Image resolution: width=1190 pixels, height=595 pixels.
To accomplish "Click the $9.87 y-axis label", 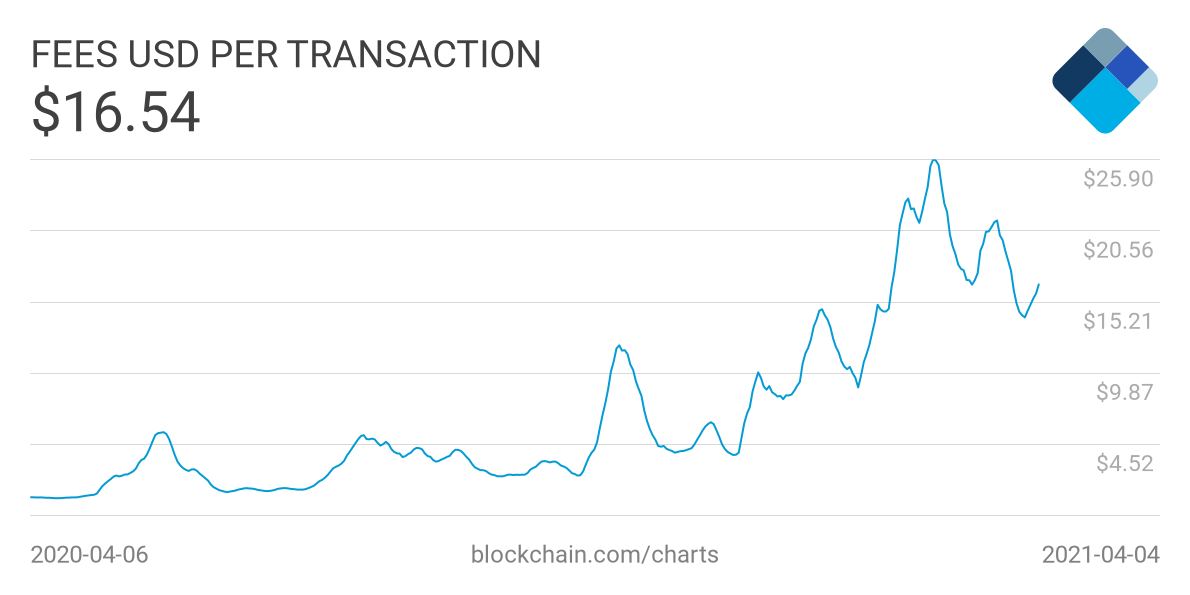I will [x=1125, y=392].
